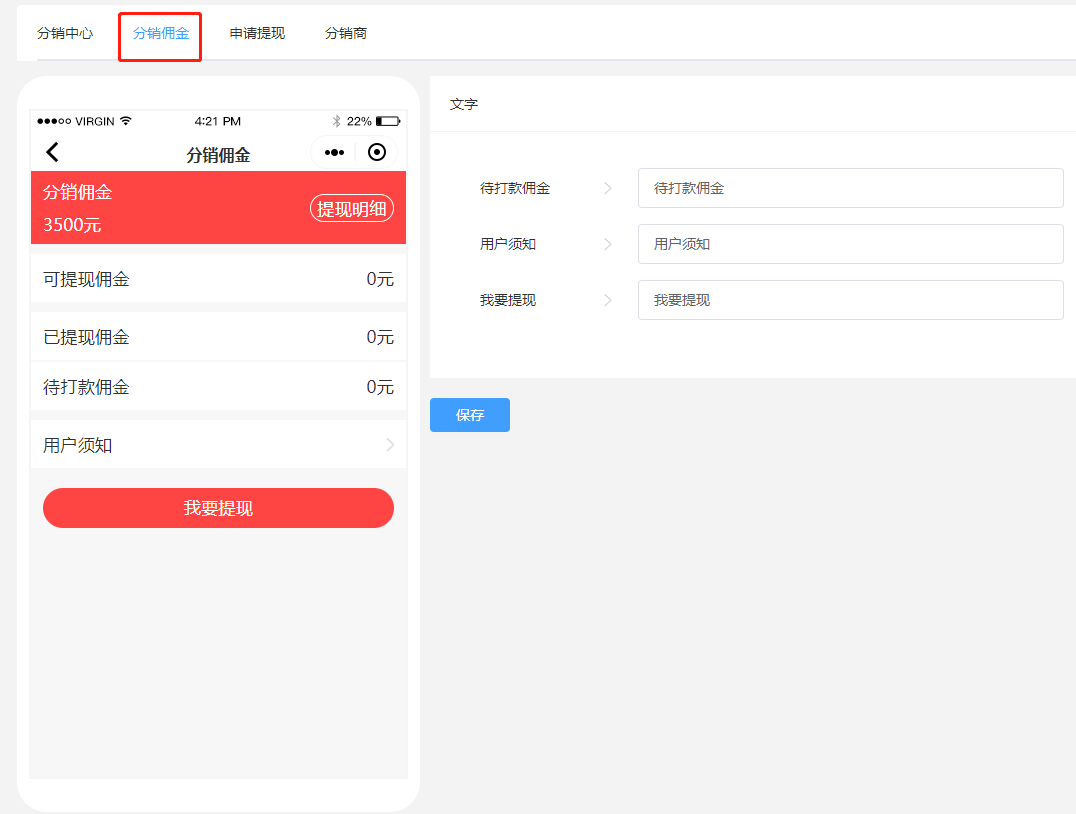
Task: Click the 待打款佣金 text input field
Action: pos(850,188)
